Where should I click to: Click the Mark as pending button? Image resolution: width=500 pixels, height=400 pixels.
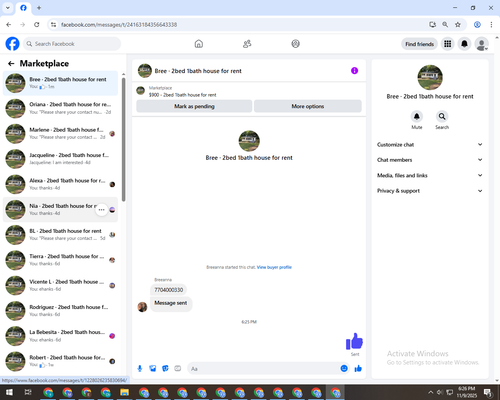pos(194,106)
